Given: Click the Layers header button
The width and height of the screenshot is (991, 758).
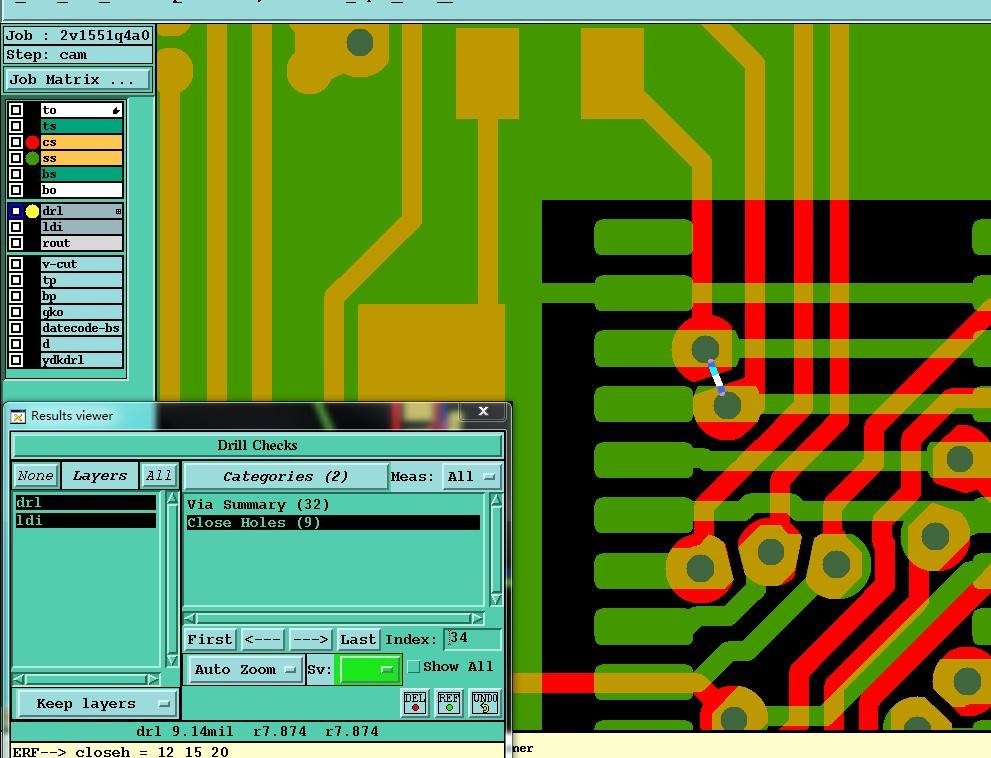Looking at the screenshot, I should [99, 476].
